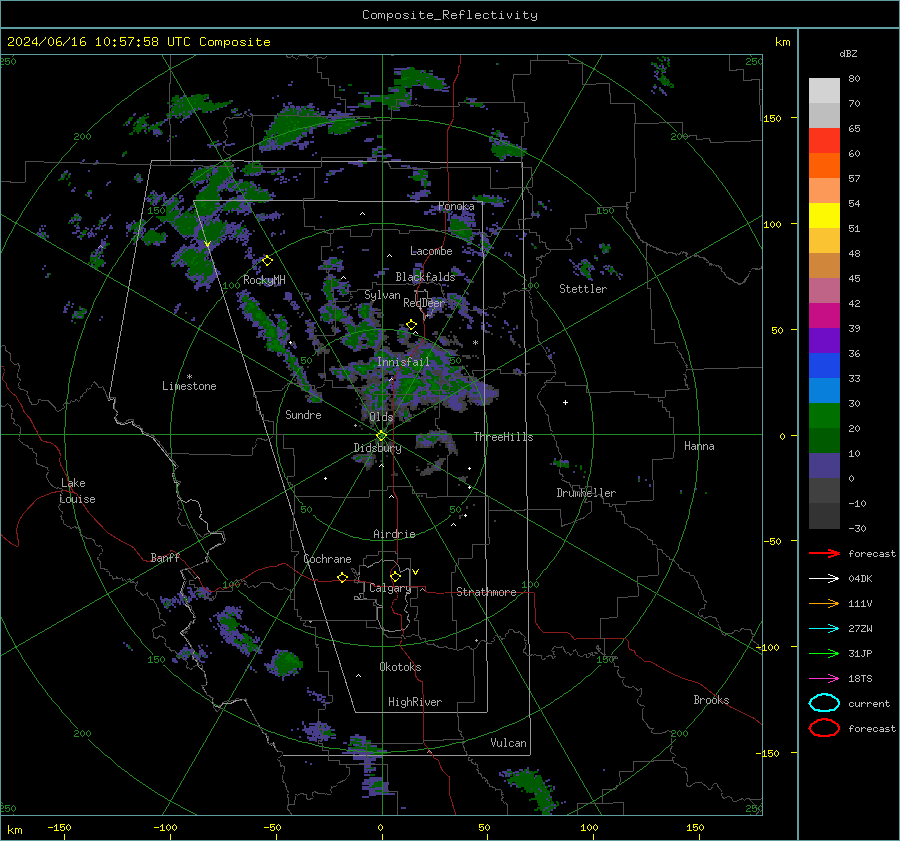Click the Calgary city label

point(390,588)
